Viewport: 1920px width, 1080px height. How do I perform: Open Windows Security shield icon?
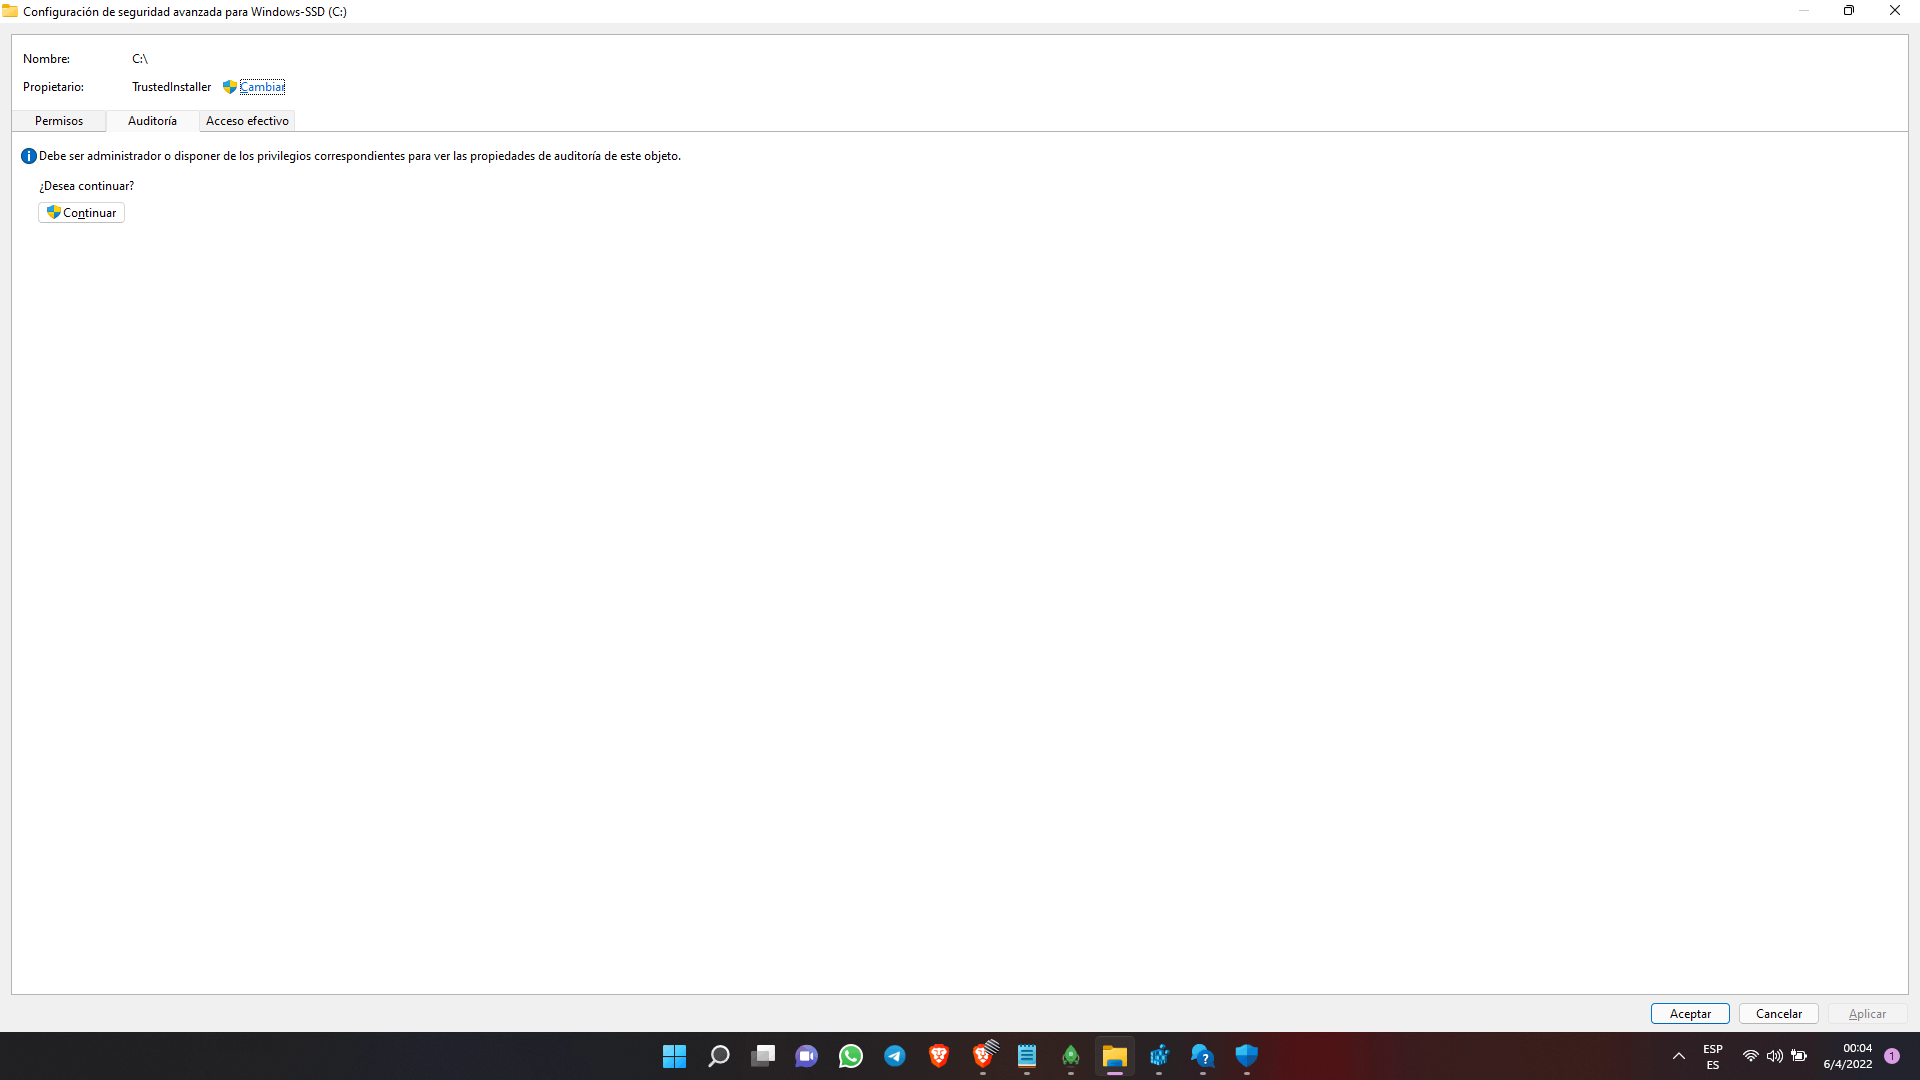tap(1246, 1056)
